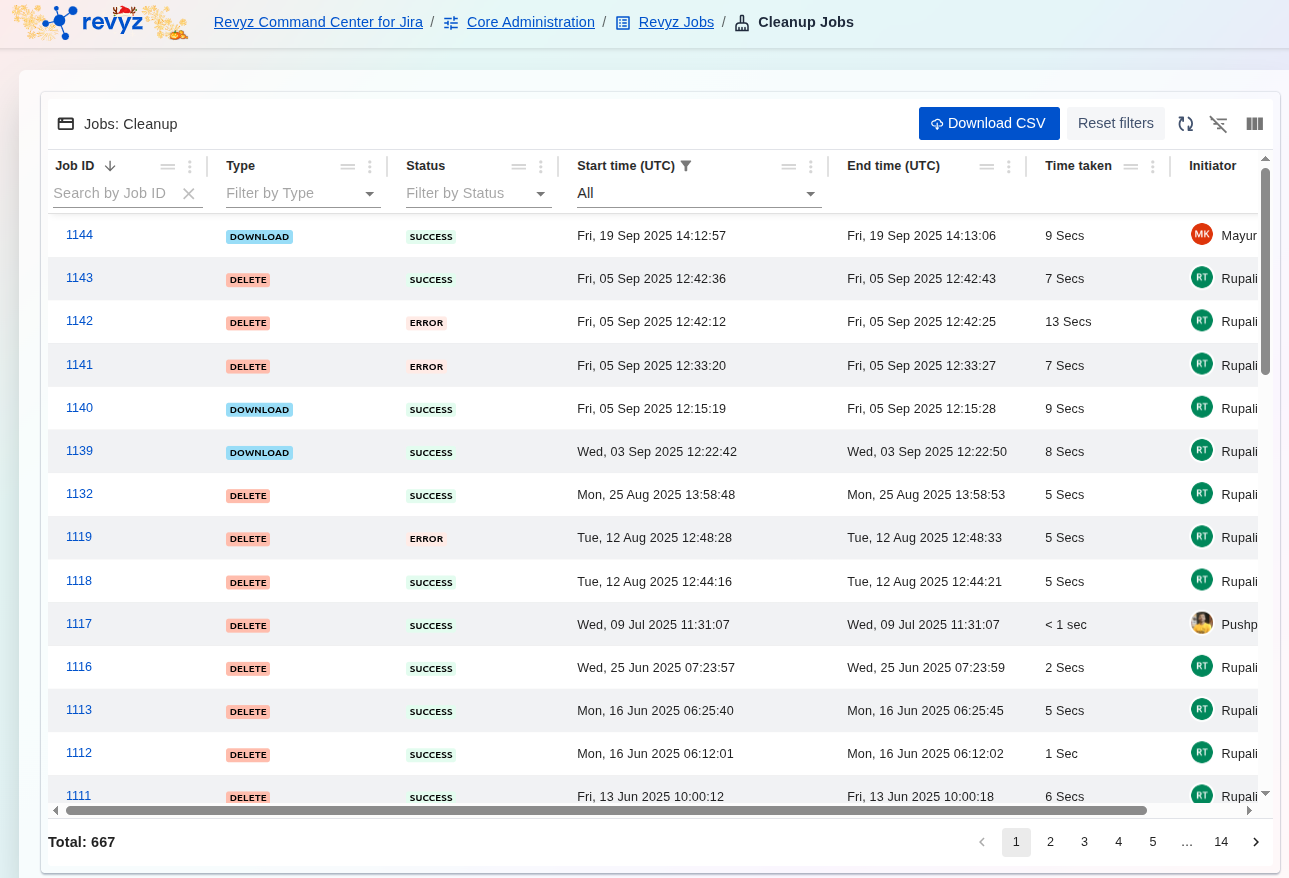The height and width of the screenshot is (878, 1289).
Task: Click the clear filters funnel icon
Action: [x=1218, y=124]
